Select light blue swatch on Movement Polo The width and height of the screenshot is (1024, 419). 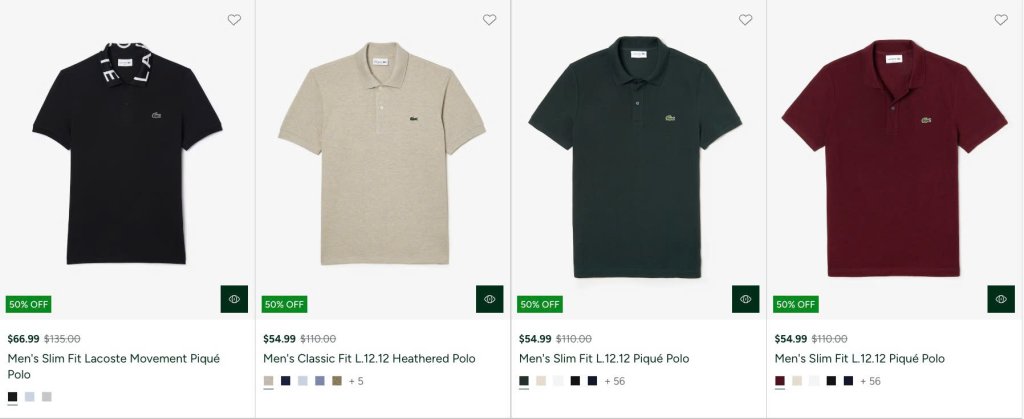[30, 397]
